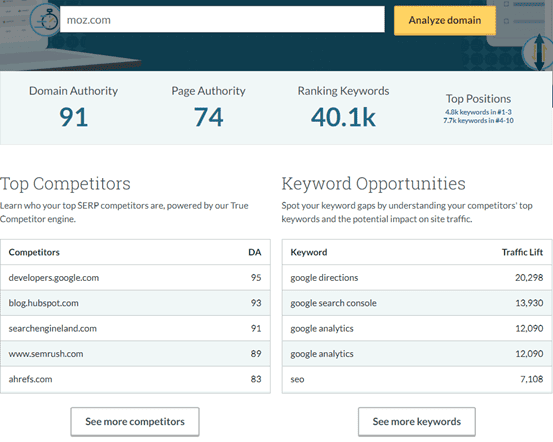The height and width of the screenshot is (442, 553).
Task: Click the traffic lift value 20,298
Action: click(529, 278)
